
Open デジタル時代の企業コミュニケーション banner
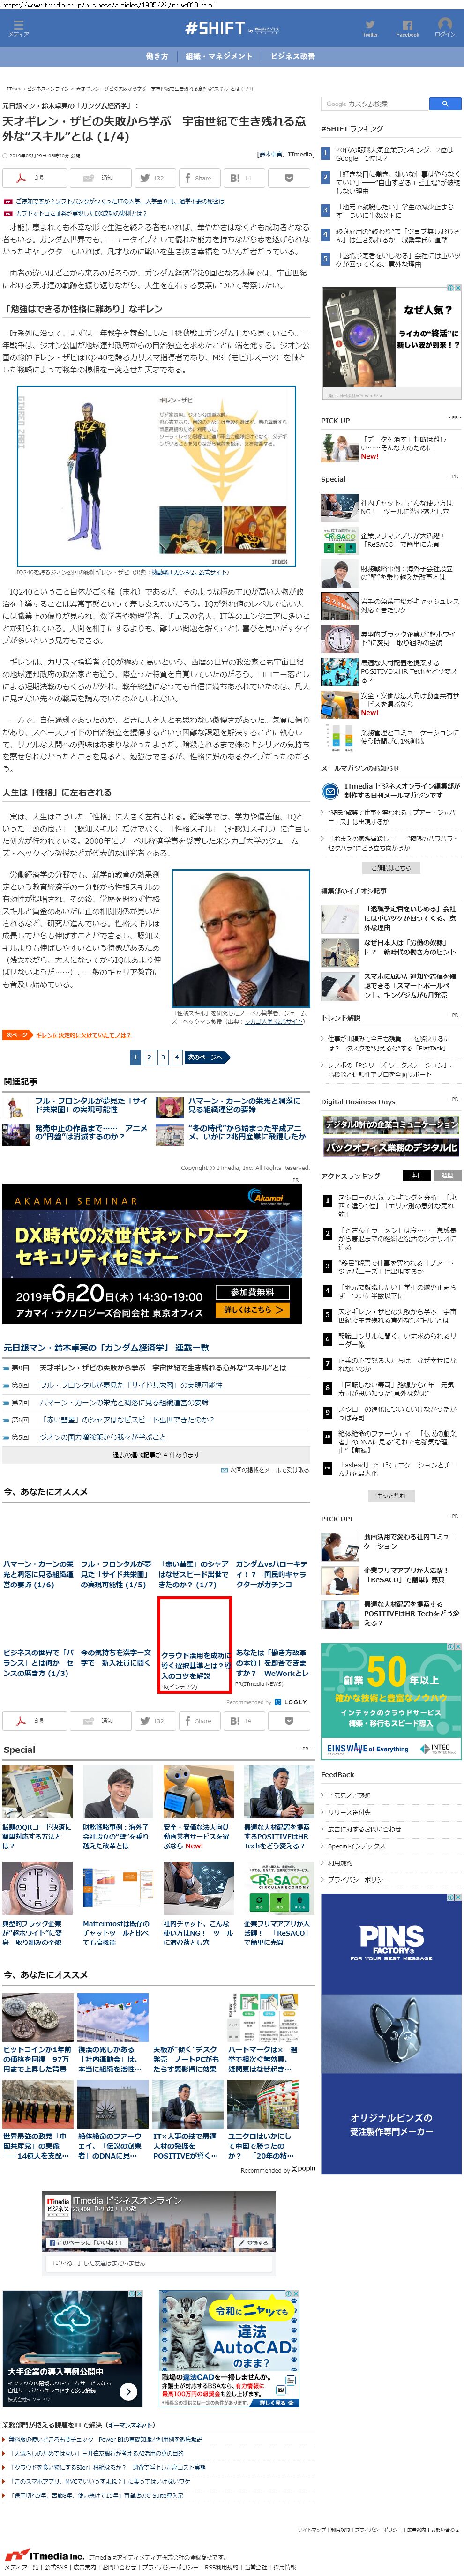[x=391, y=1124]
